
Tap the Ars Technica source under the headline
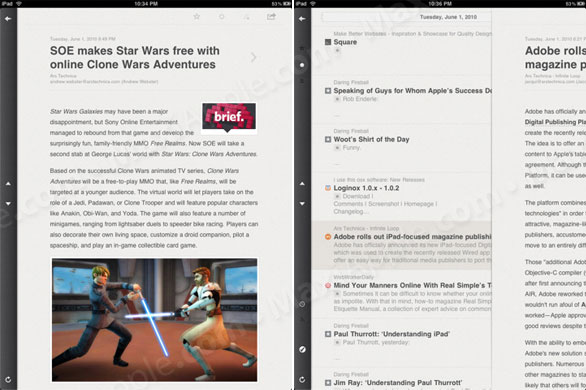(63, 76)
